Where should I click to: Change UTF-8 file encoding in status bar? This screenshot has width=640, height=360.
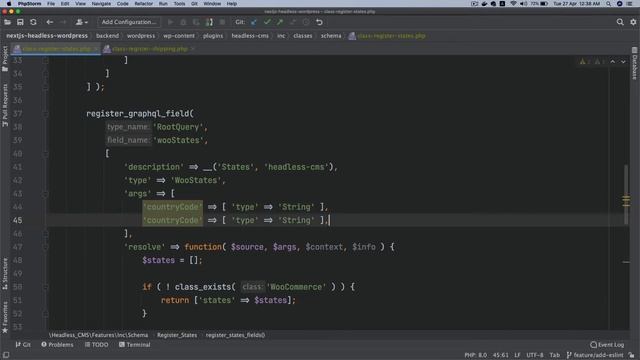[x=535, y=356]
